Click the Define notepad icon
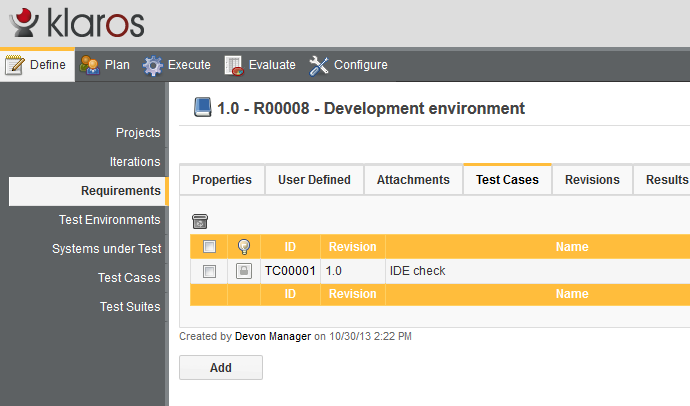This screenshot has width=690, height=406. click(x=15, y=65)
